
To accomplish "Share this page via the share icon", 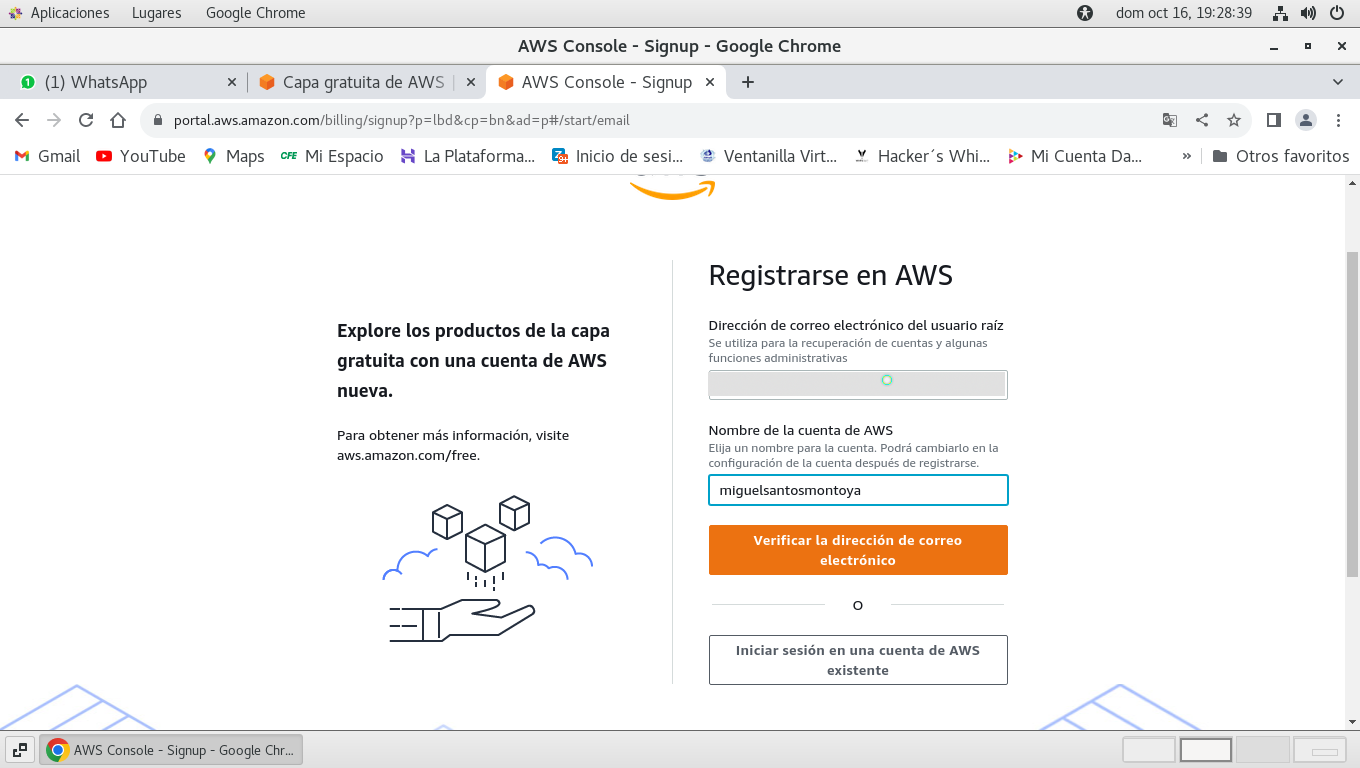I will click(x=1202, y=120).
